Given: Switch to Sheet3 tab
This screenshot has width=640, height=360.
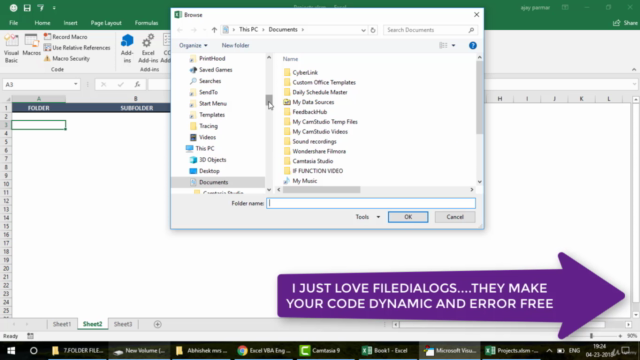Looking at the screenshot, I should tap(123, 324).
